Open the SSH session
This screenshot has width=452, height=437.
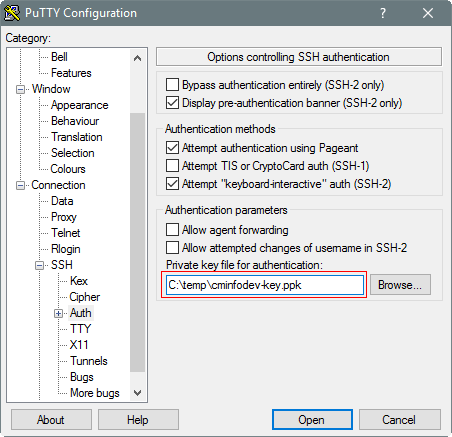312,420
